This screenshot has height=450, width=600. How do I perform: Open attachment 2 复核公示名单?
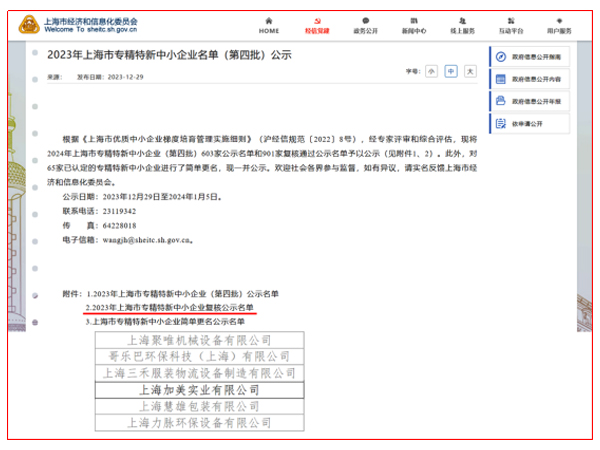point(169,307)
